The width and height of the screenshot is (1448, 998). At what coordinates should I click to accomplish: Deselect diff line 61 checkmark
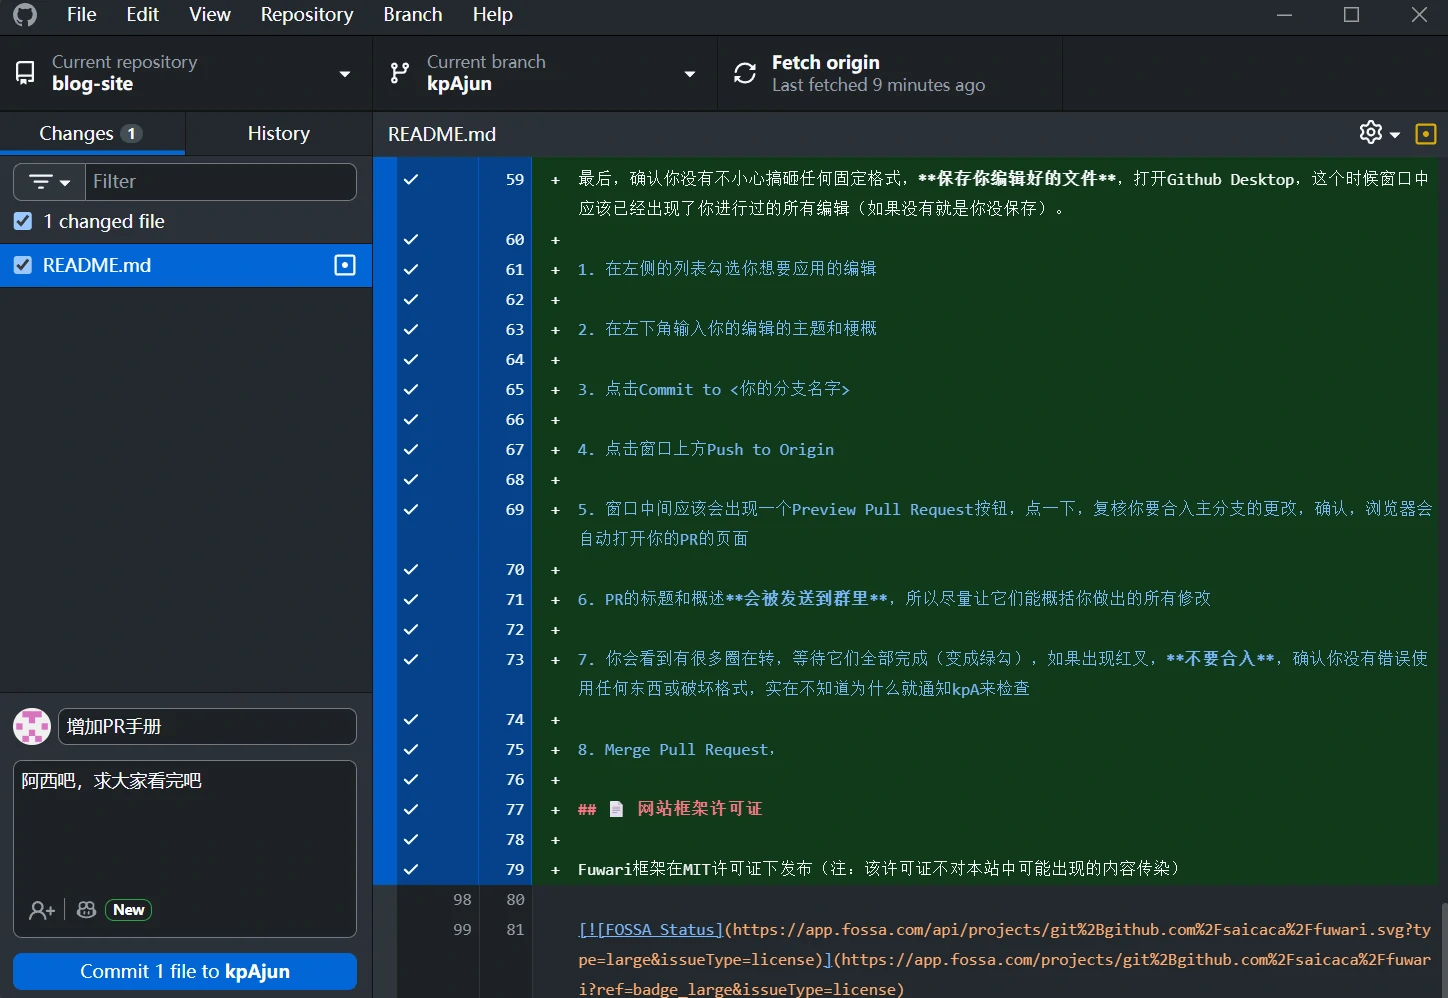410,269
